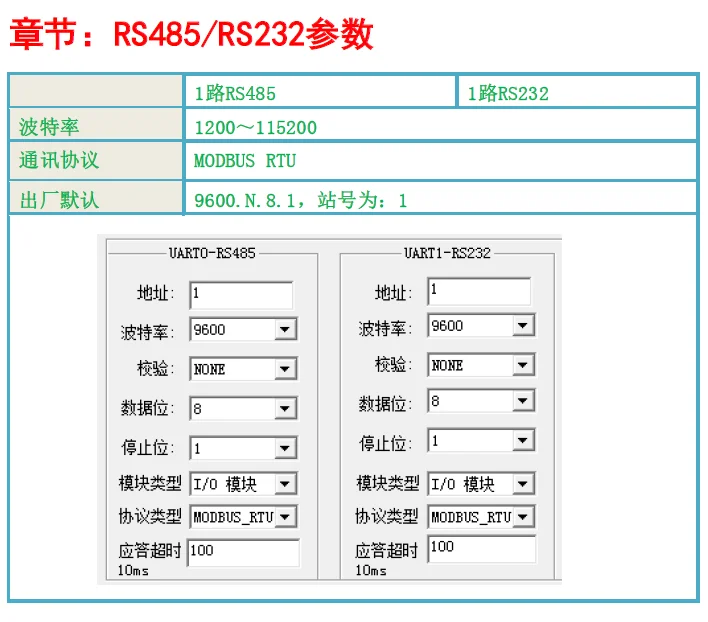Click the UART1-RS232 应答超时 input field
The width and height of the screenshot is (708, 622).
(x=482, y=548)
